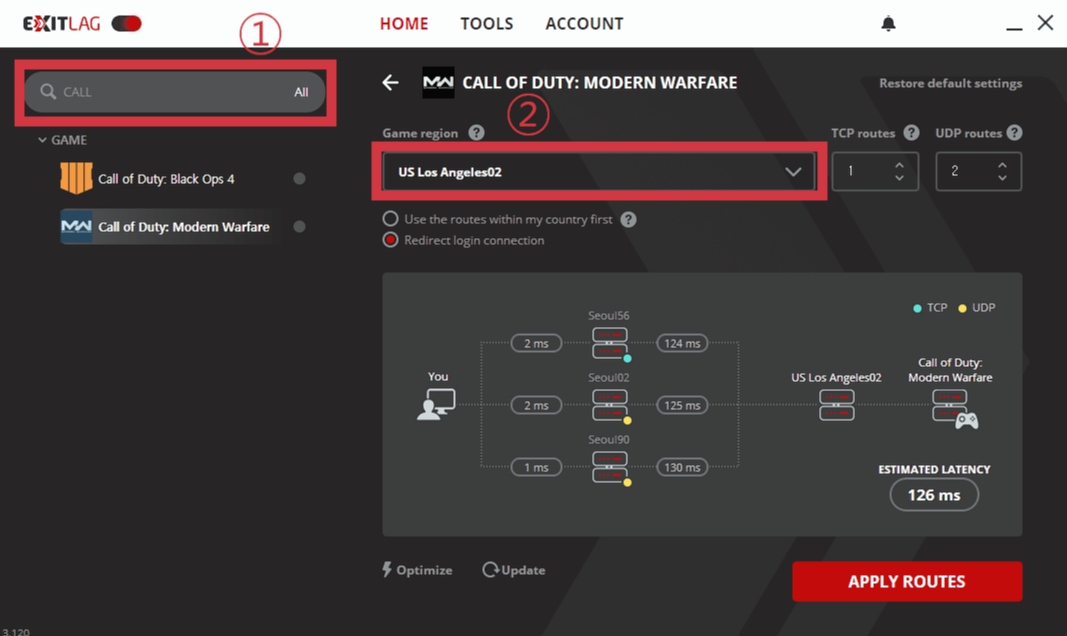Click the Modern Warfare game server icon

pos(954,409)
